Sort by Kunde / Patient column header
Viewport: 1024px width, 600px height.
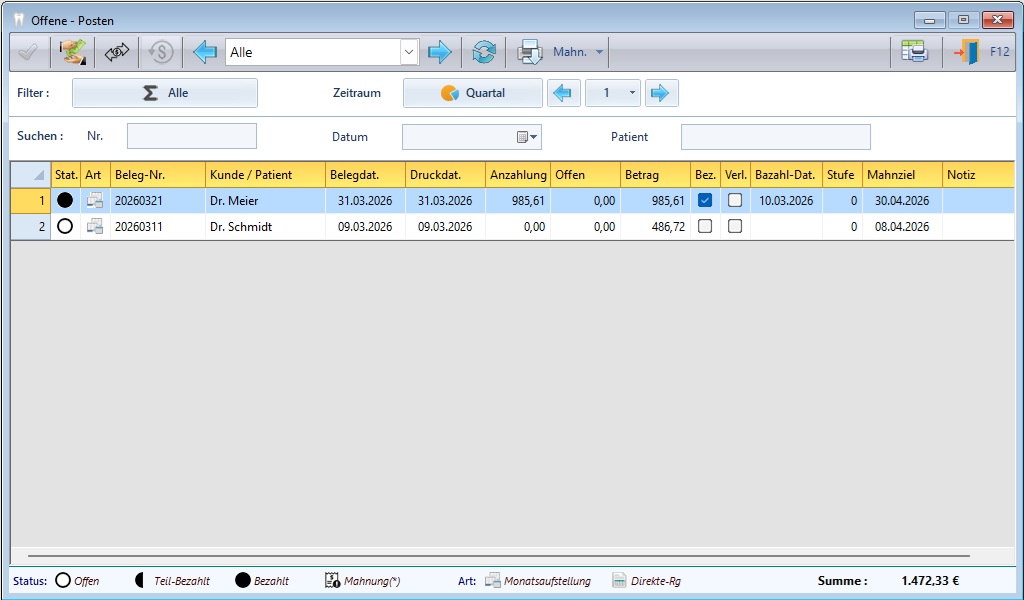(x=265, y=174)
